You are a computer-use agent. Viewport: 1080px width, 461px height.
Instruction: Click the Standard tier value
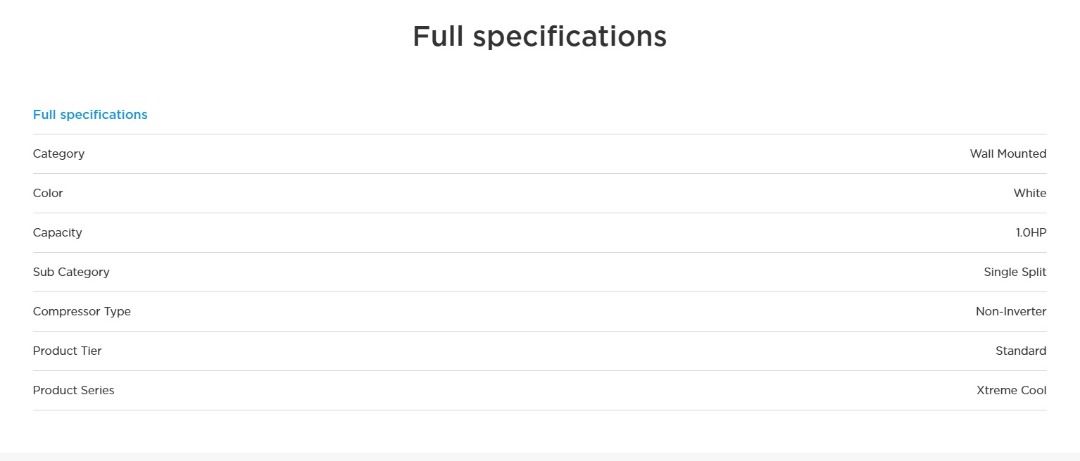click(1020, 351)
